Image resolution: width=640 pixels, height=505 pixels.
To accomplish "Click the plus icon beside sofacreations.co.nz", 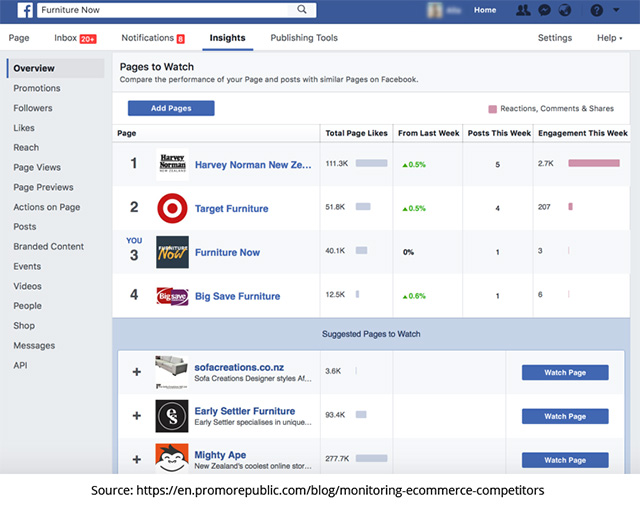I will coord(137,372).
